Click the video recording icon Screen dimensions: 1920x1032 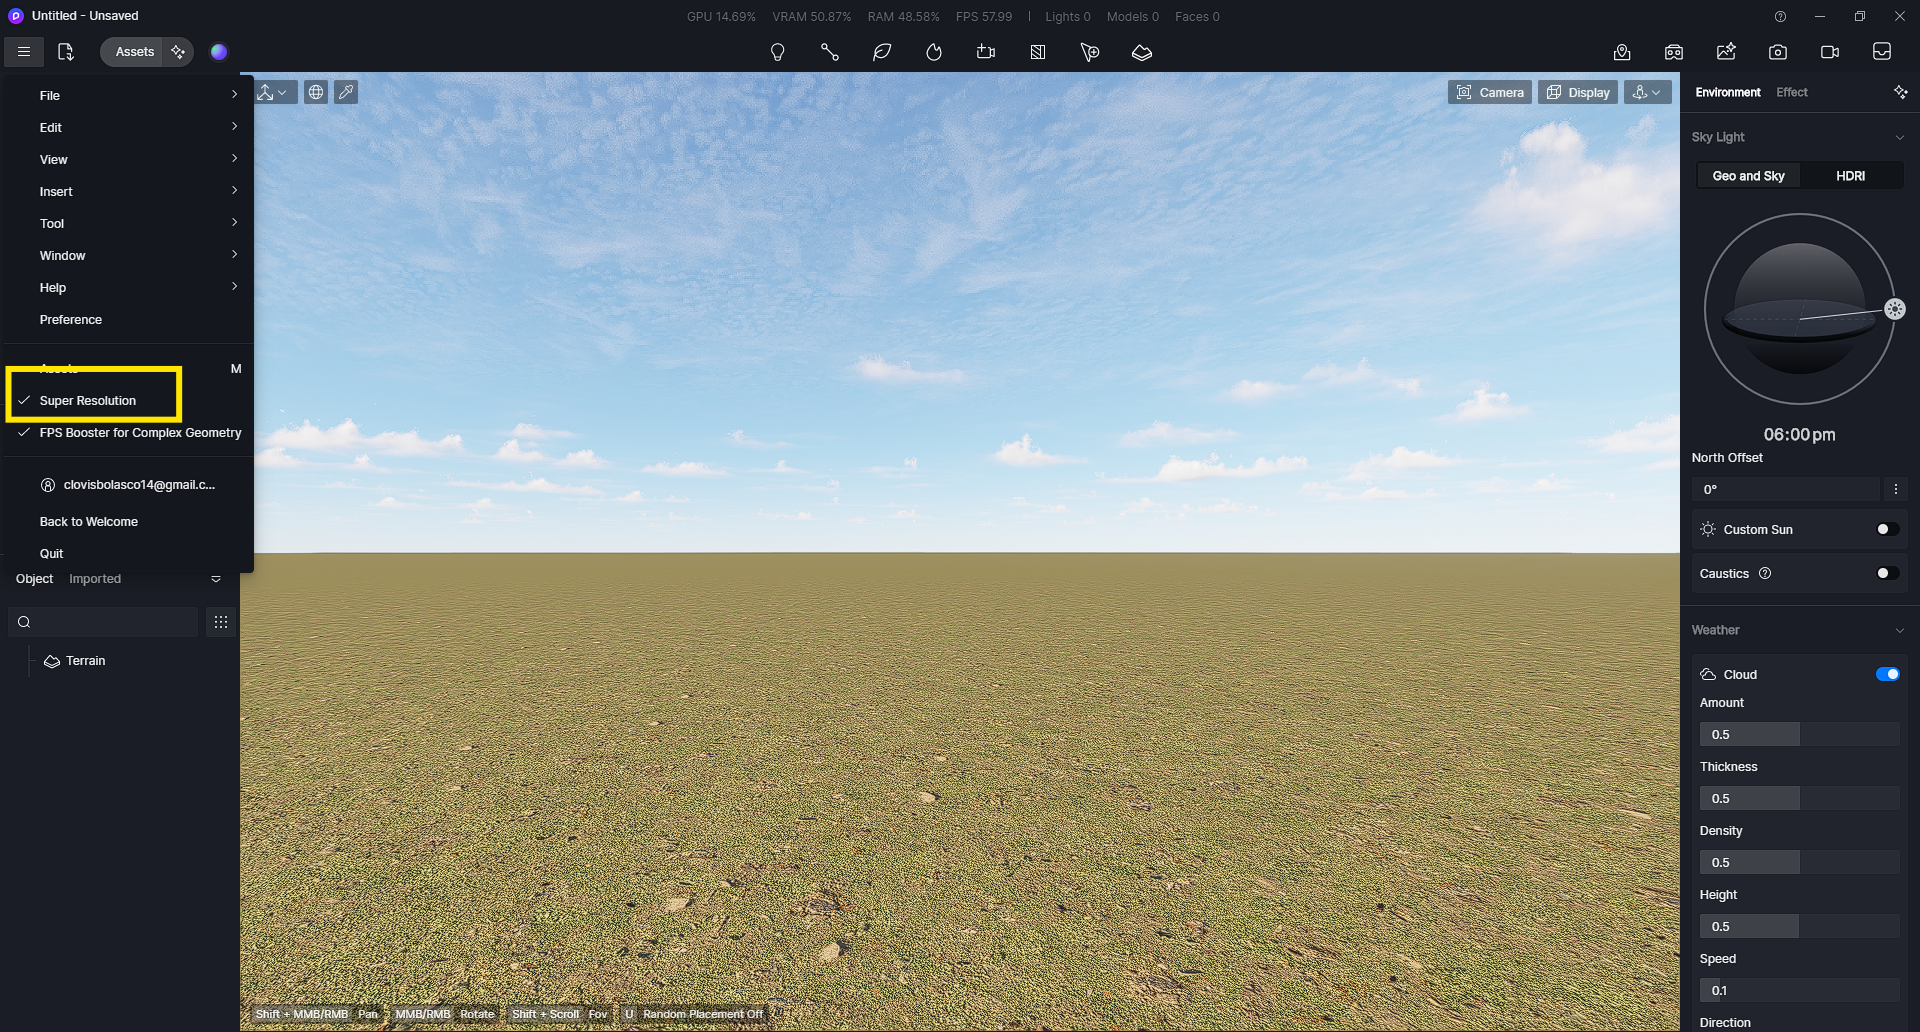coord(1830,52)
